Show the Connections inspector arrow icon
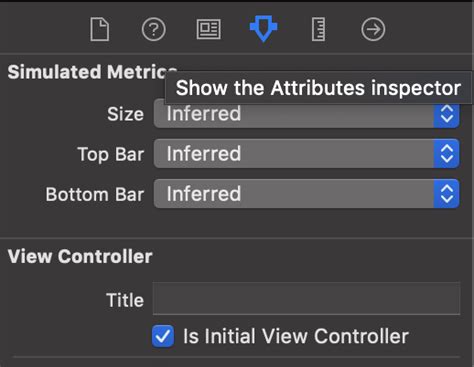 point(373,30)
